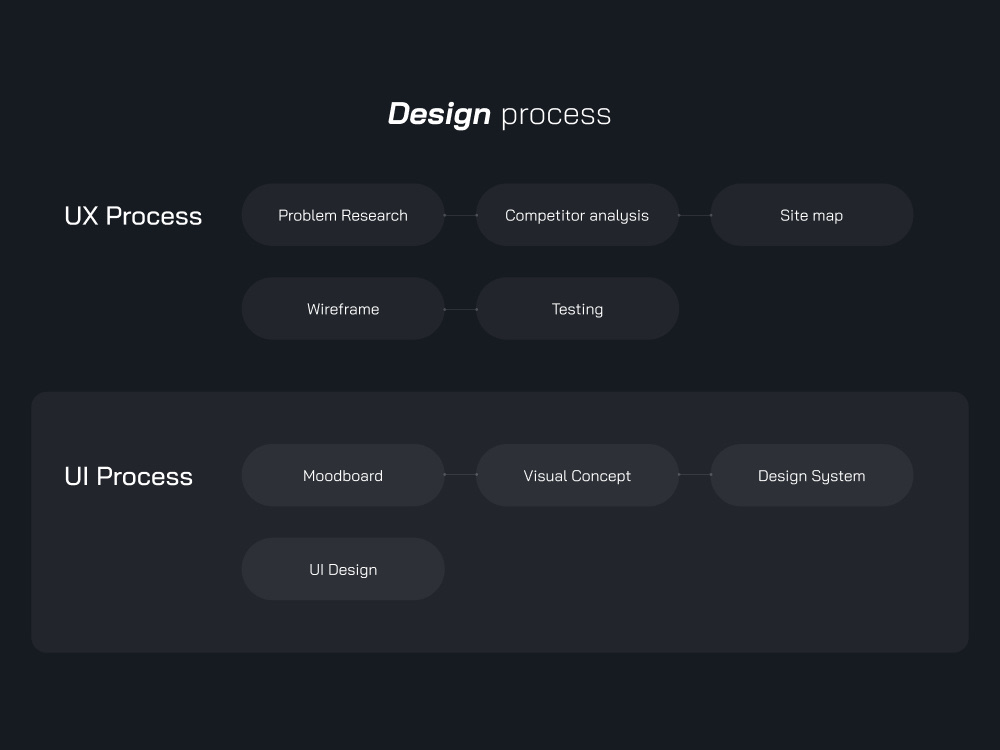Open the Moodboard step
The height and width of the screenshot is (750, 1000).
[x=343, y=475]
